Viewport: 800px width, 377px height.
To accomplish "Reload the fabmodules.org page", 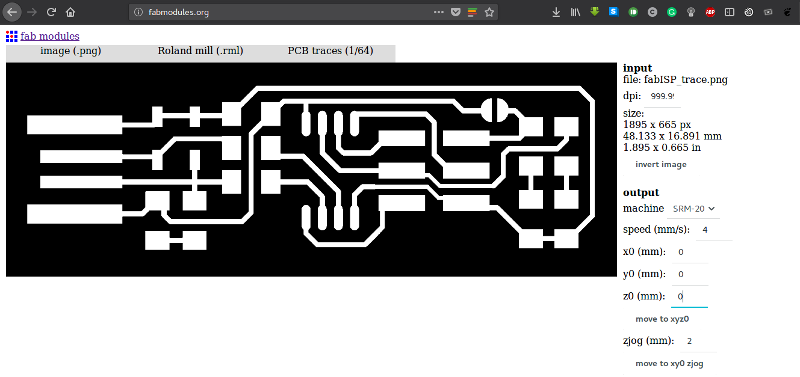I will tap(51, 12).
